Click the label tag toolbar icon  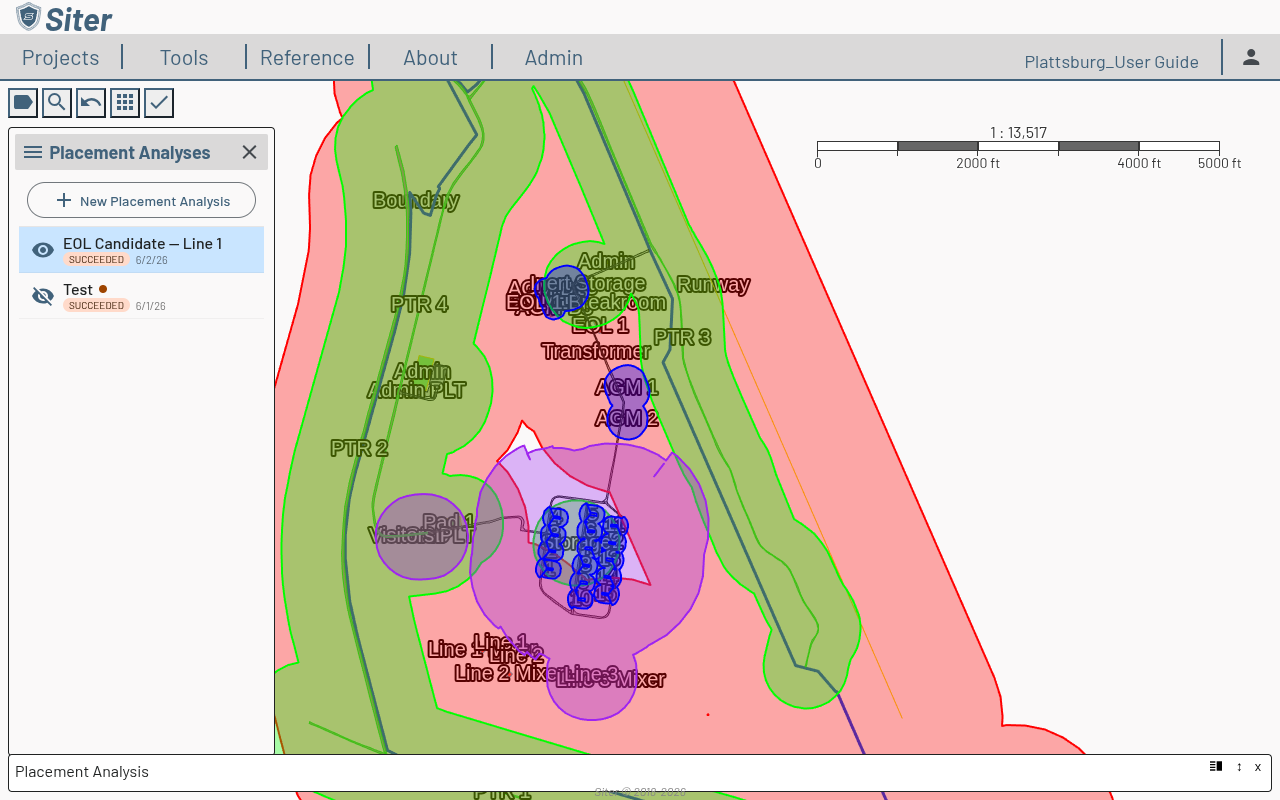point(23,102)
